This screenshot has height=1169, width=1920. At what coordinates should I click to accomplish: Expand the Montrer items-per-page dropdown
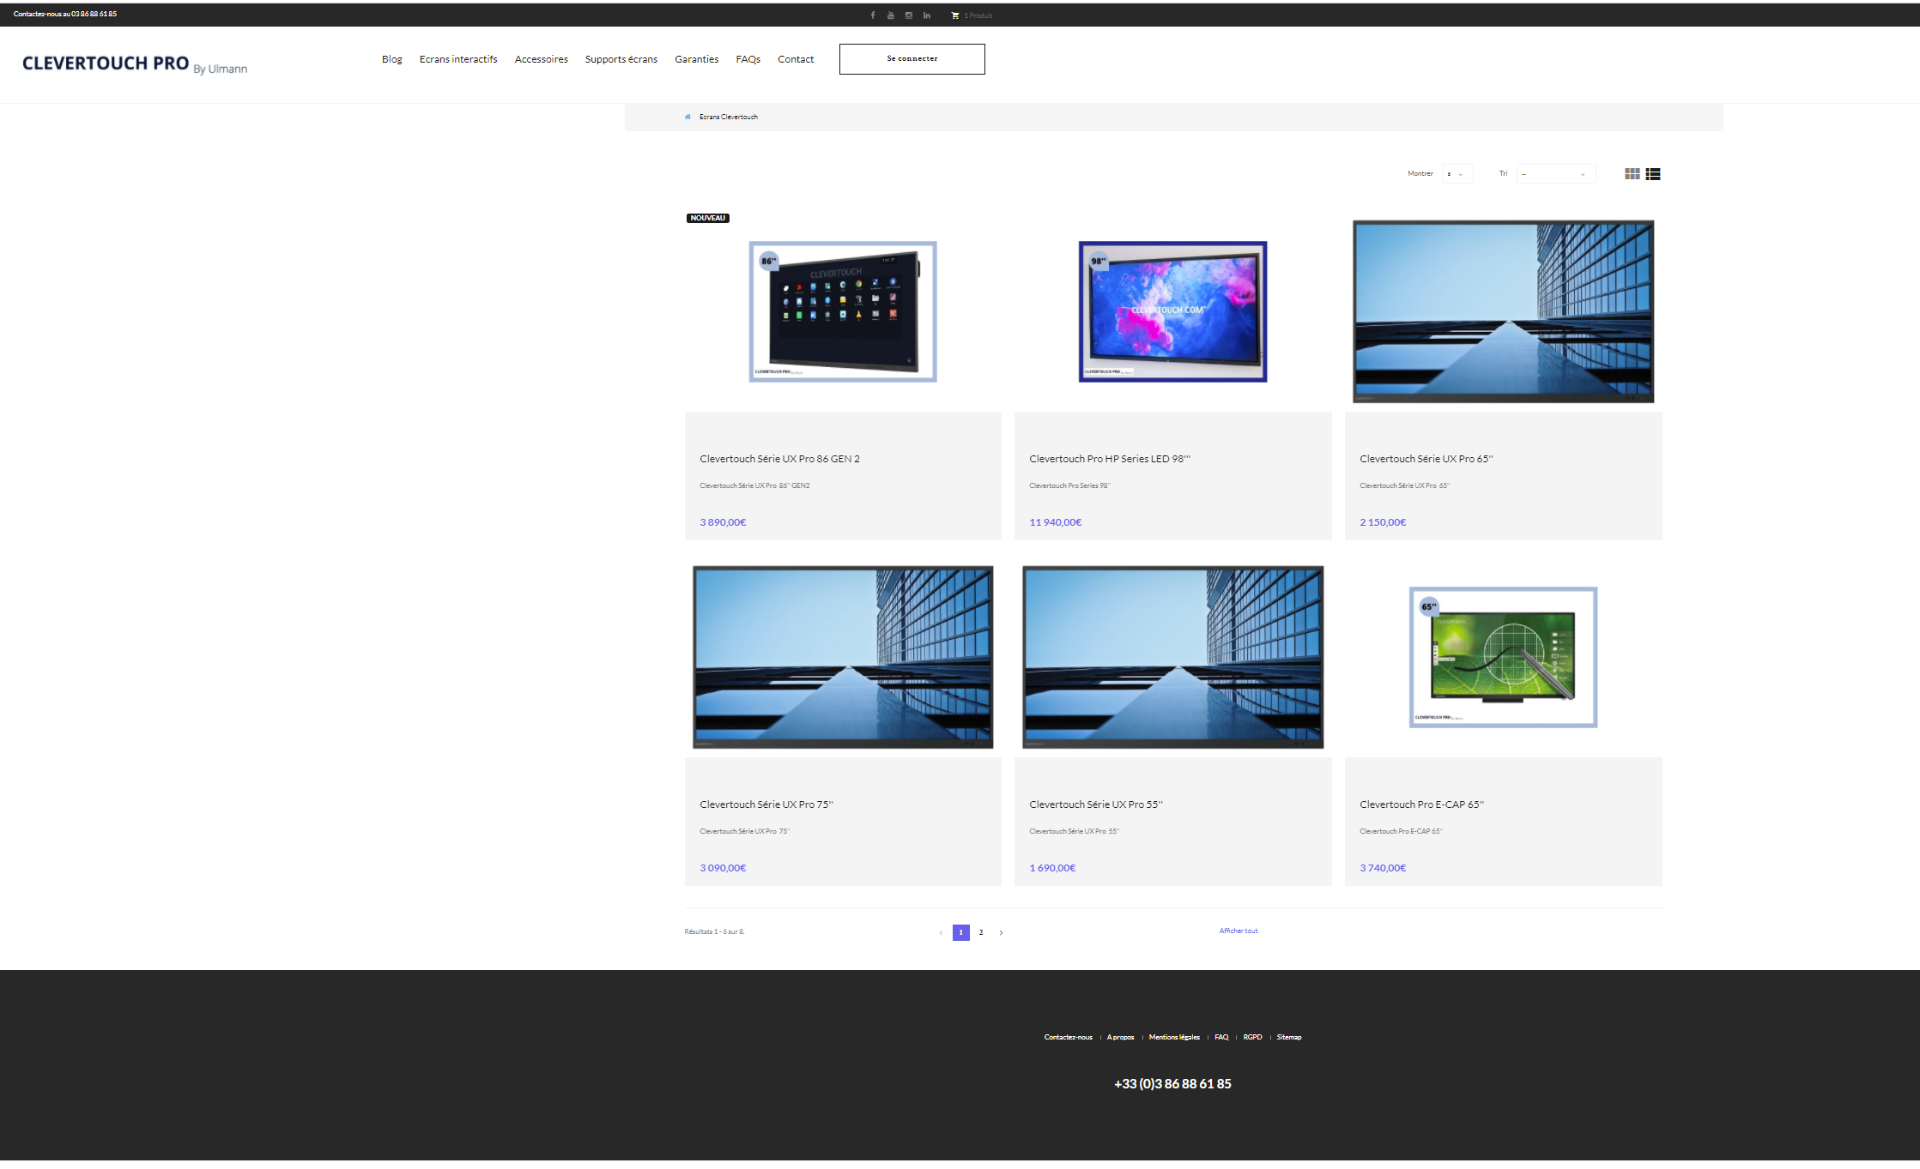(x=1457, y=174)
